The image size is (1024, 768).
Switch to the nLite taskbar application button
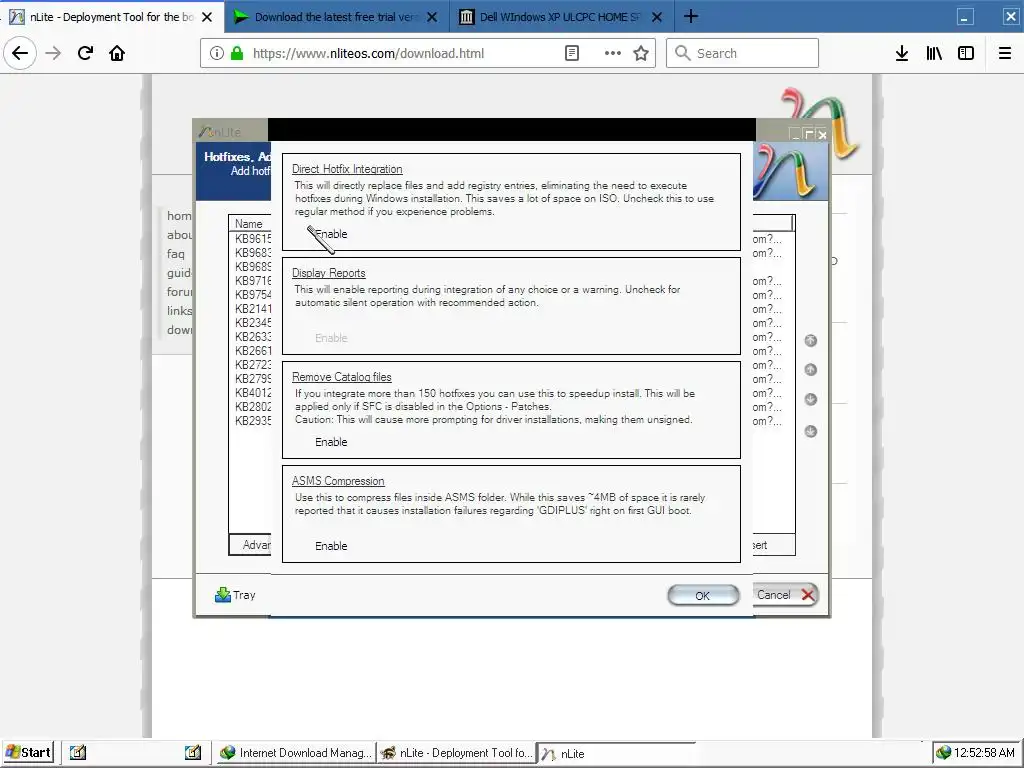click(x=614, y=753)
